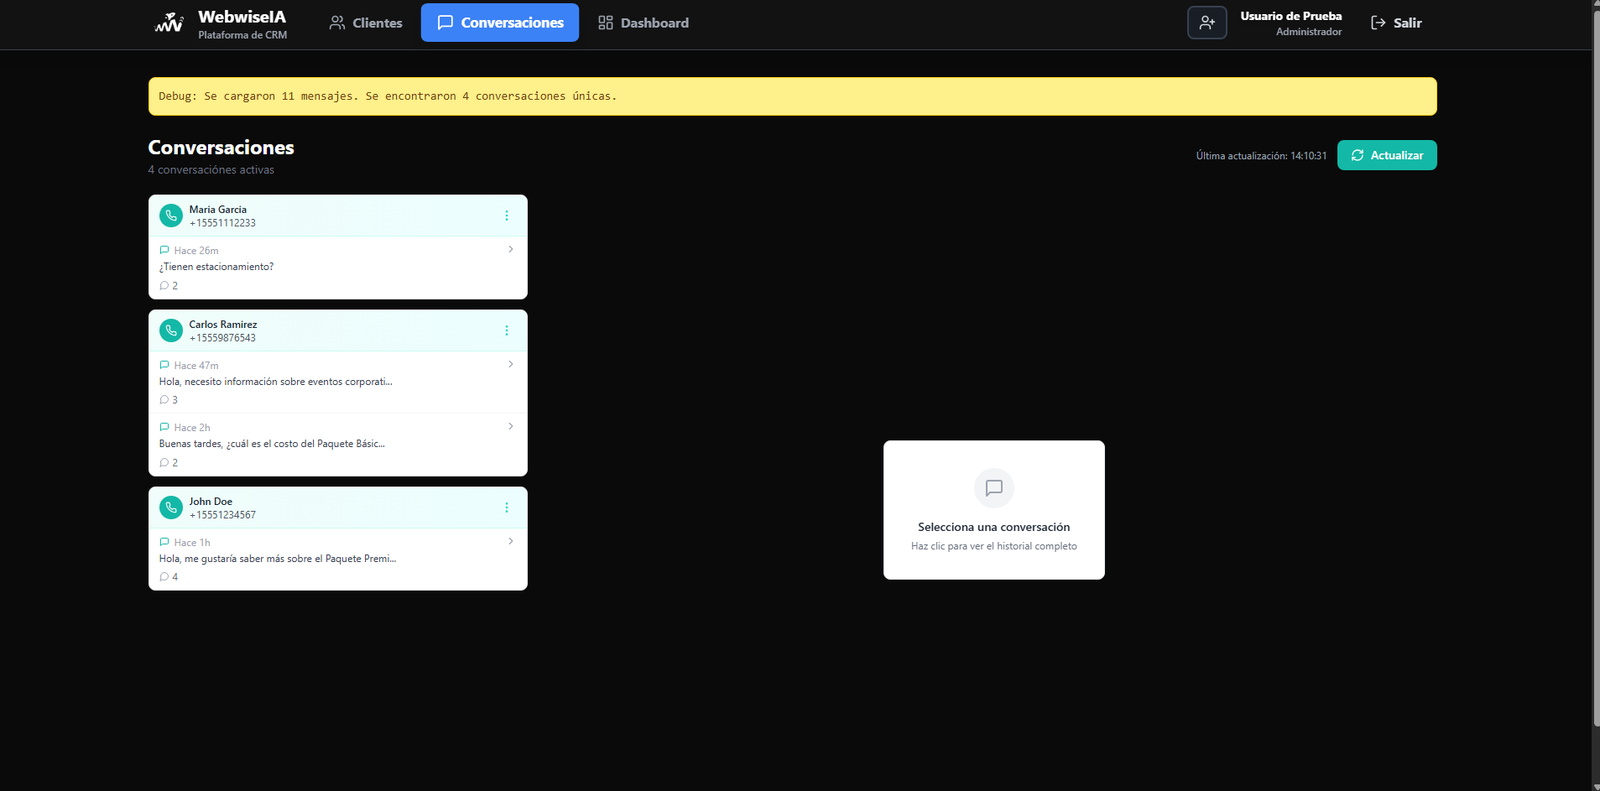1600x791 pixels.
Task: Click phone number +15551234567
Action: [223, 515]
